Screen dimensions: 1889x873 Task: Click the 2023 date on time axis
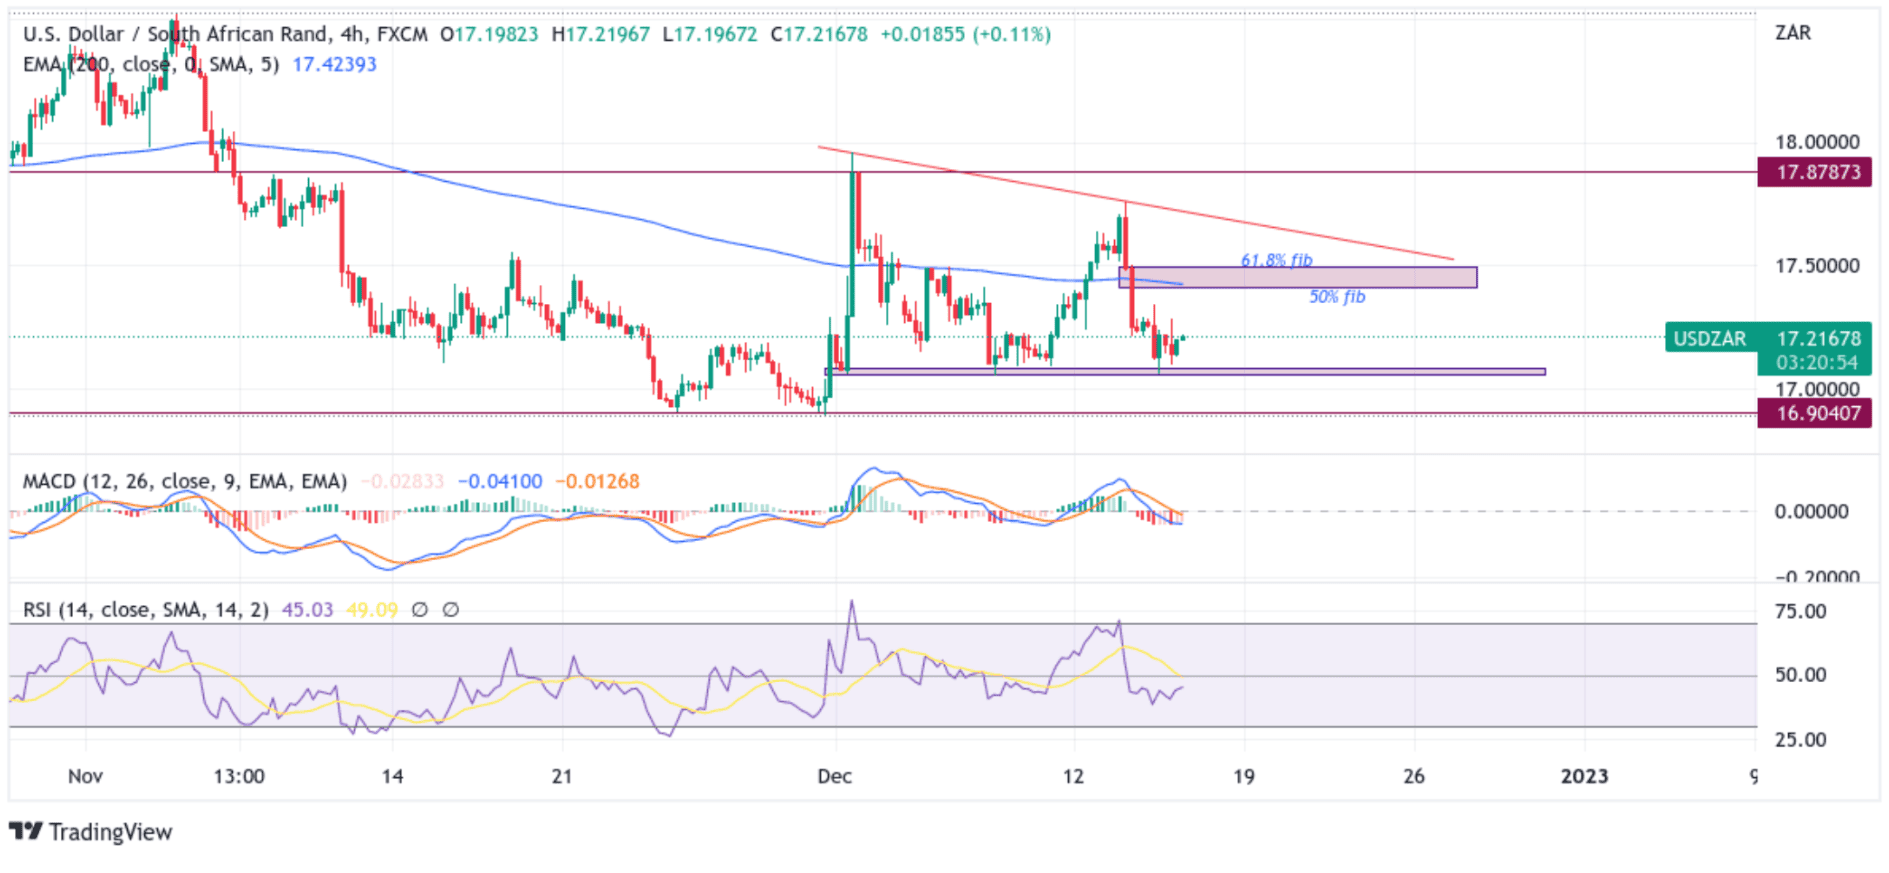(x=1584, y=776)
